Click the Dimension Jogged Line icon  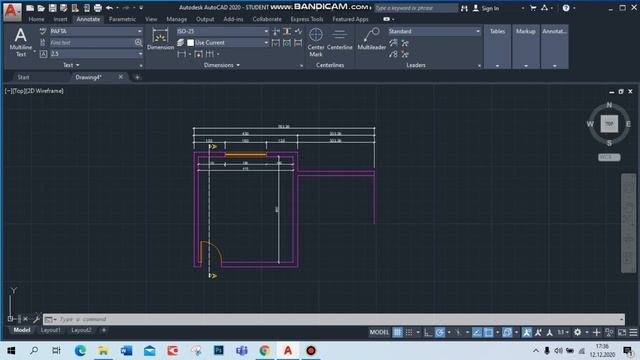click(x=298, y=31)
